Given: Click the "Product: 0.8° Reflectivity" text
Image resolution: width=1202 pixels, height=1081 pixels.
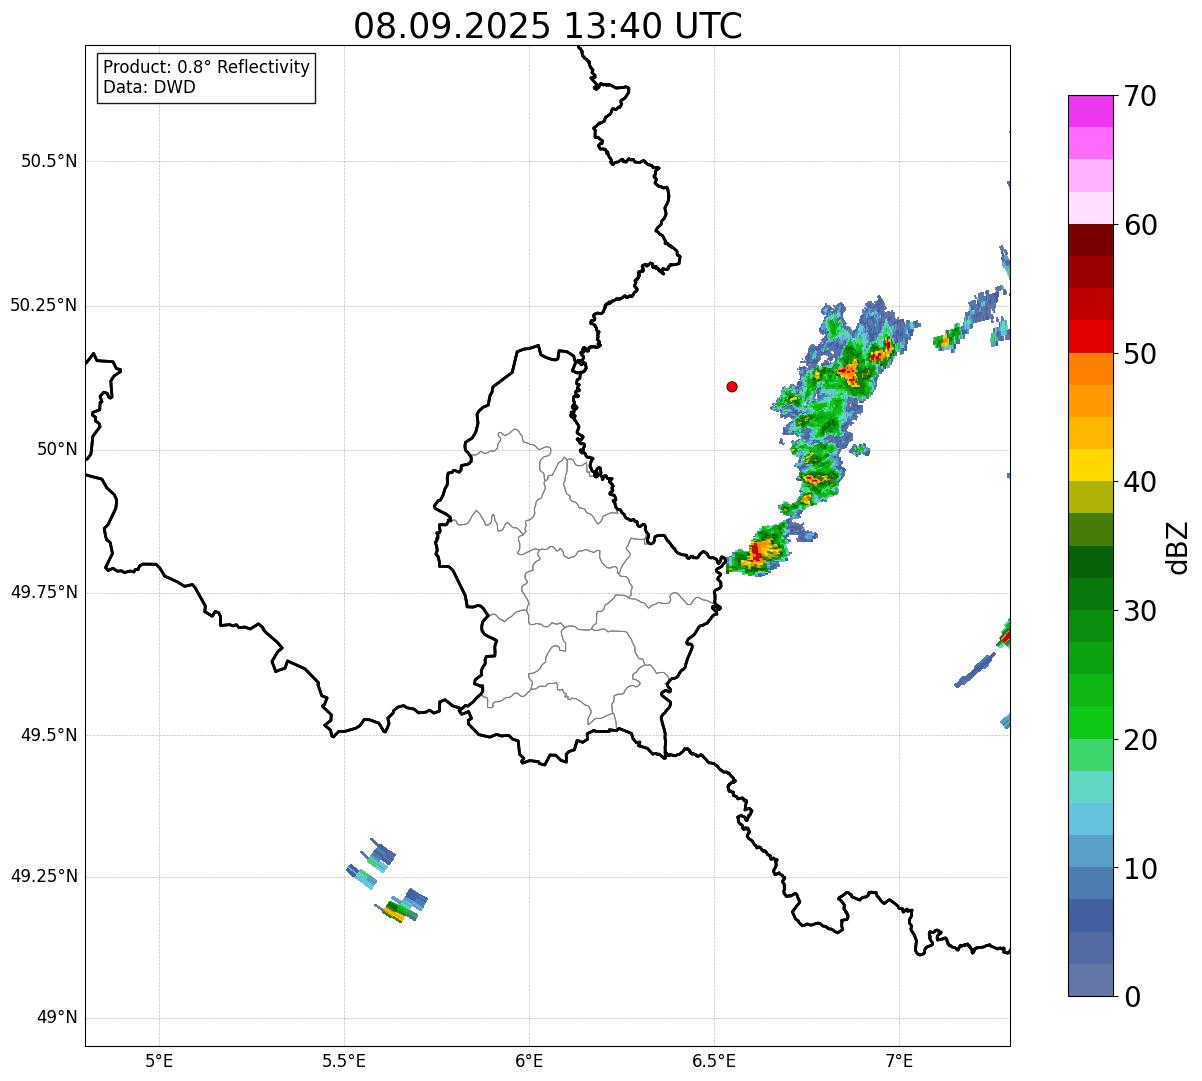Looking at the screenshot, I should pyautogui.click(x=207, y=67).
